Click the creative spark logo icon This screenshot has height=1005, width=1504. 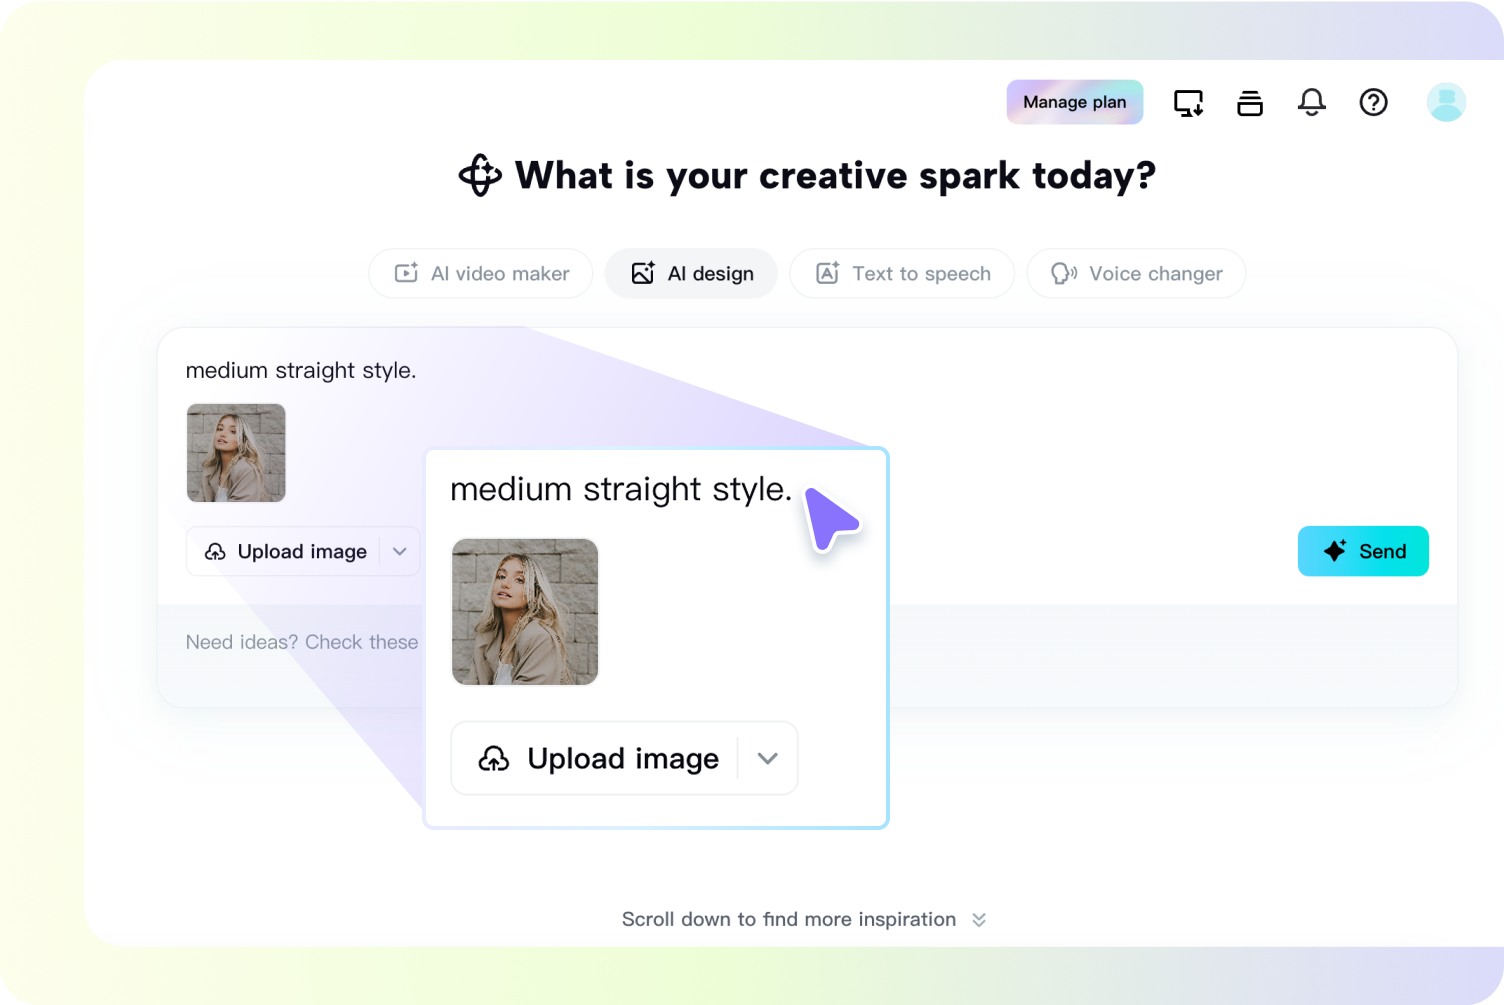click(480, 175)
